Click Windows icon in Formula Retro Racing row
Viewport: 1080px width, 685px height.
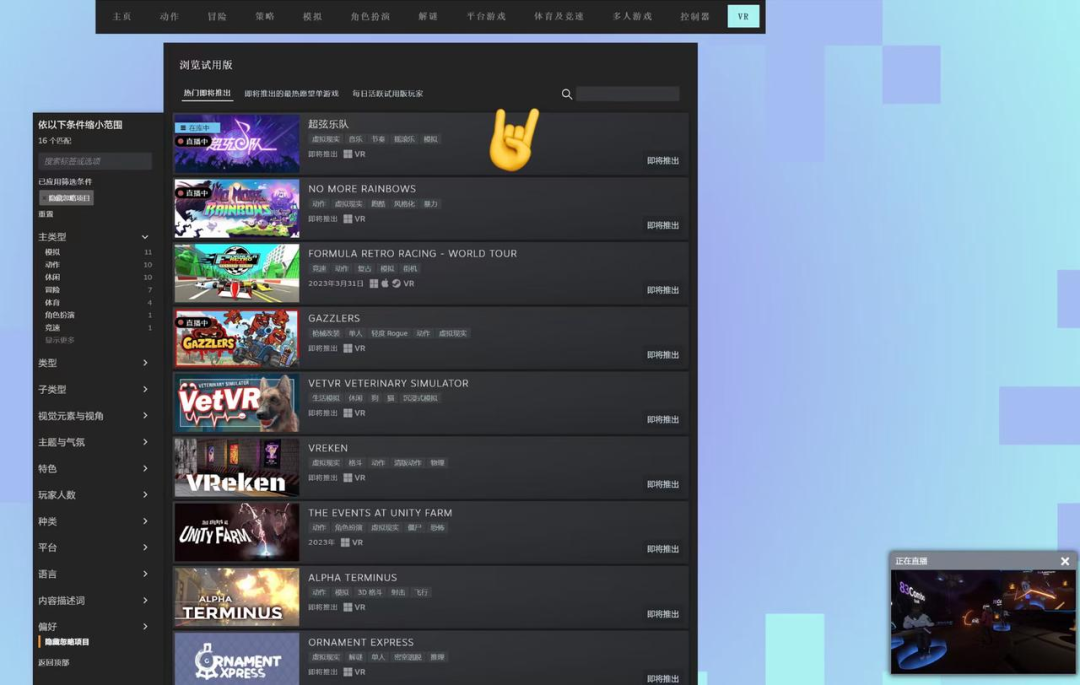pos(373,284)
